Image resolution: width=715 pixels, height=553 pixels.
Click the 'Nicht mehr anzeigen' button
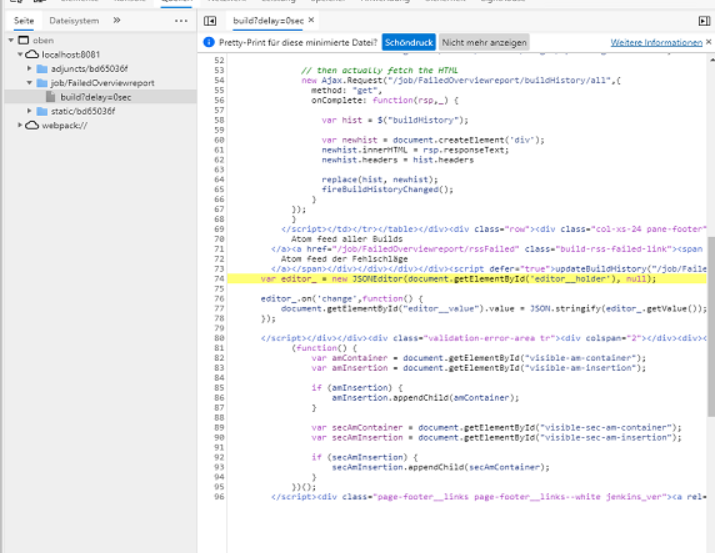484,42
